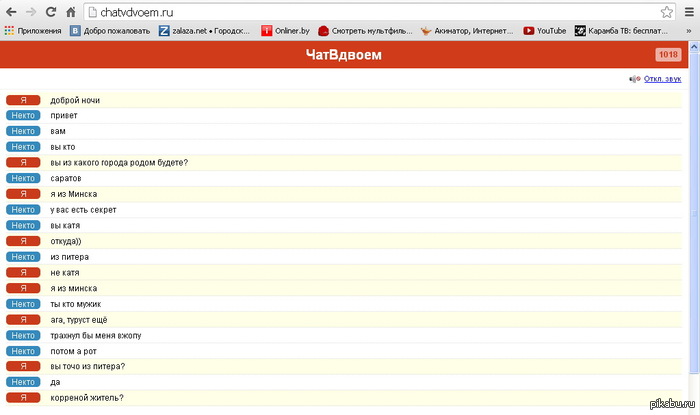Reload the chat page
This screenshot has height=415, width=700.
[x=51, y=12]
